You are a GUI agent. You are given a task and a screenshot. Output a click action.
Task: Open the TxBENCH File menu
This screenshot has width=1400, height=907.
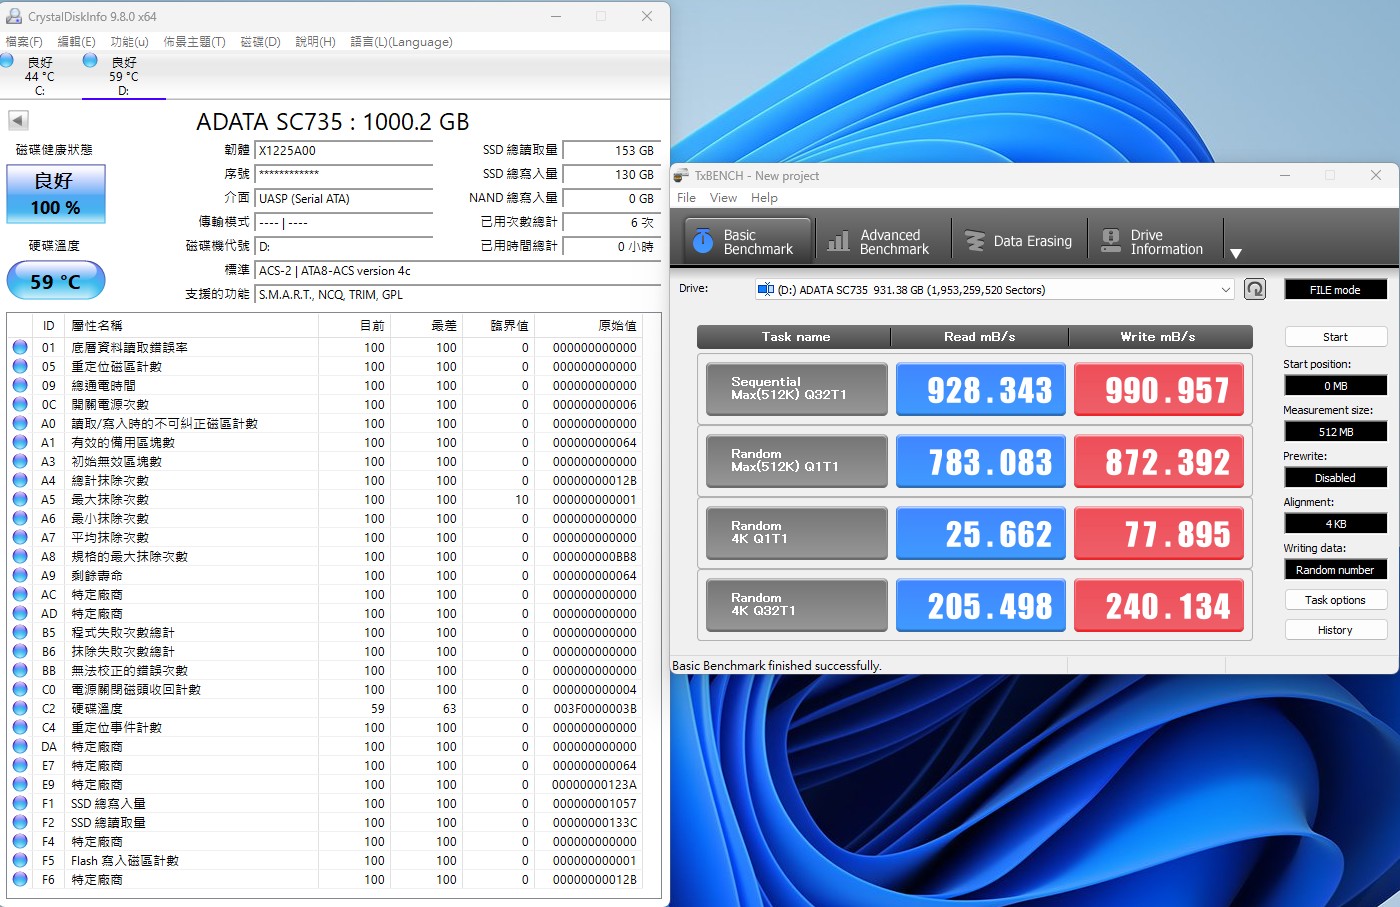[x=686, y=198]
